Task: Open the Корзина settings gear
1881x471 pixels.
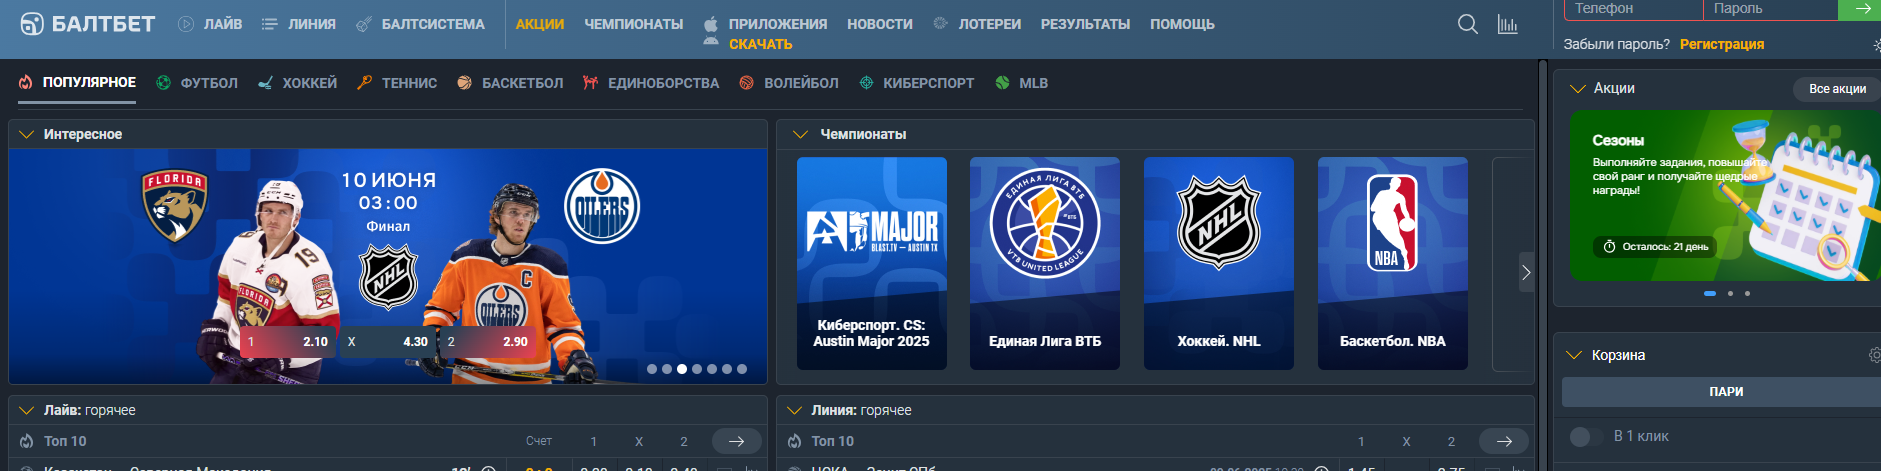Action: pos(1874,355)
